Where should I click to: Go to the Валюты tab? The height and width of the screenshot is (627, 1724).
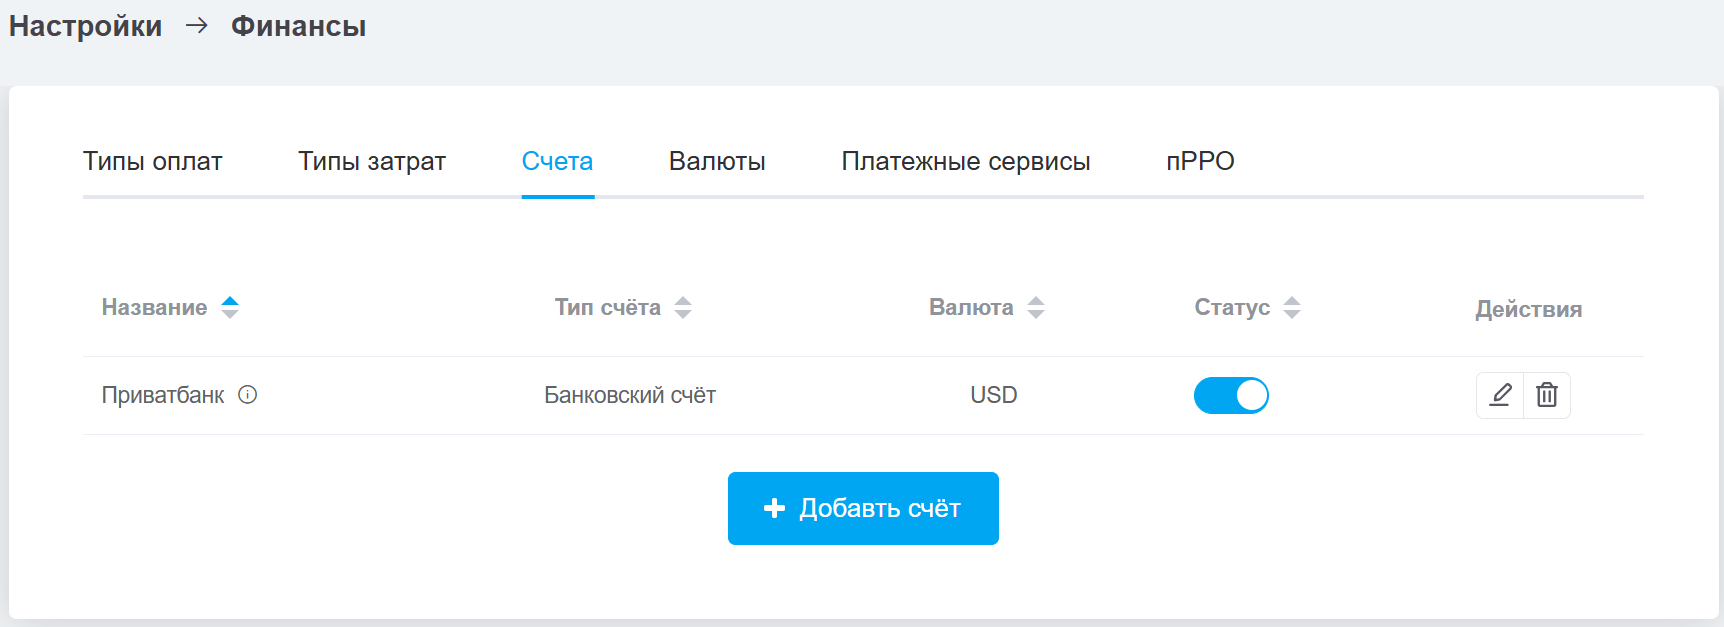(717, 161)
